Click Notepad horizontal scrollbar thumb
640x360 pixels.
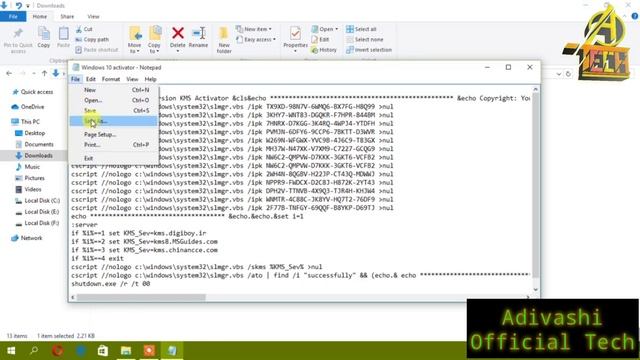tap(141, 298)
